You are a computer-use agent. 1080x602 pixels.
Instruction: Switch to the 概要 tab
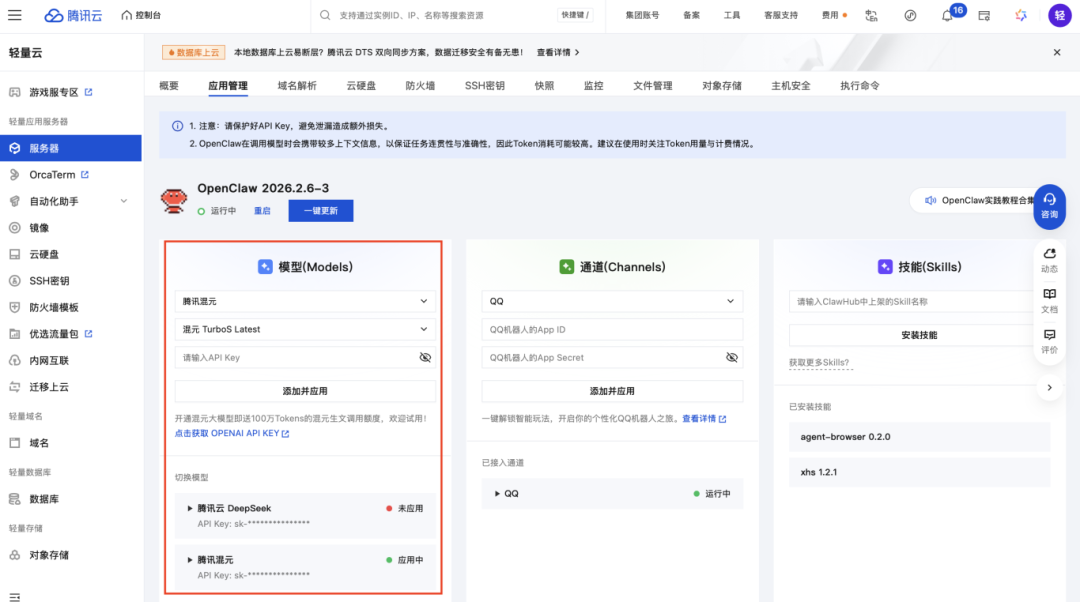[x=169, y=85]
